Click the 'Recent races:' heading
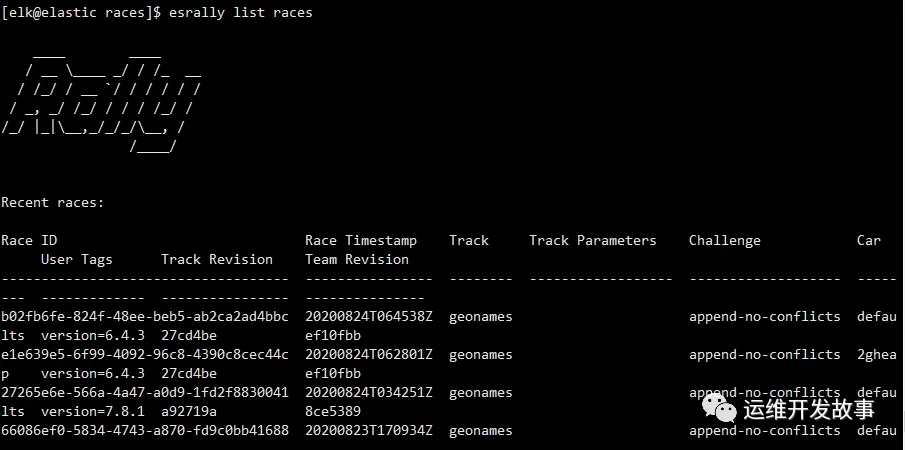This screenshot has height=450, width=905. [x=53, y=202]
